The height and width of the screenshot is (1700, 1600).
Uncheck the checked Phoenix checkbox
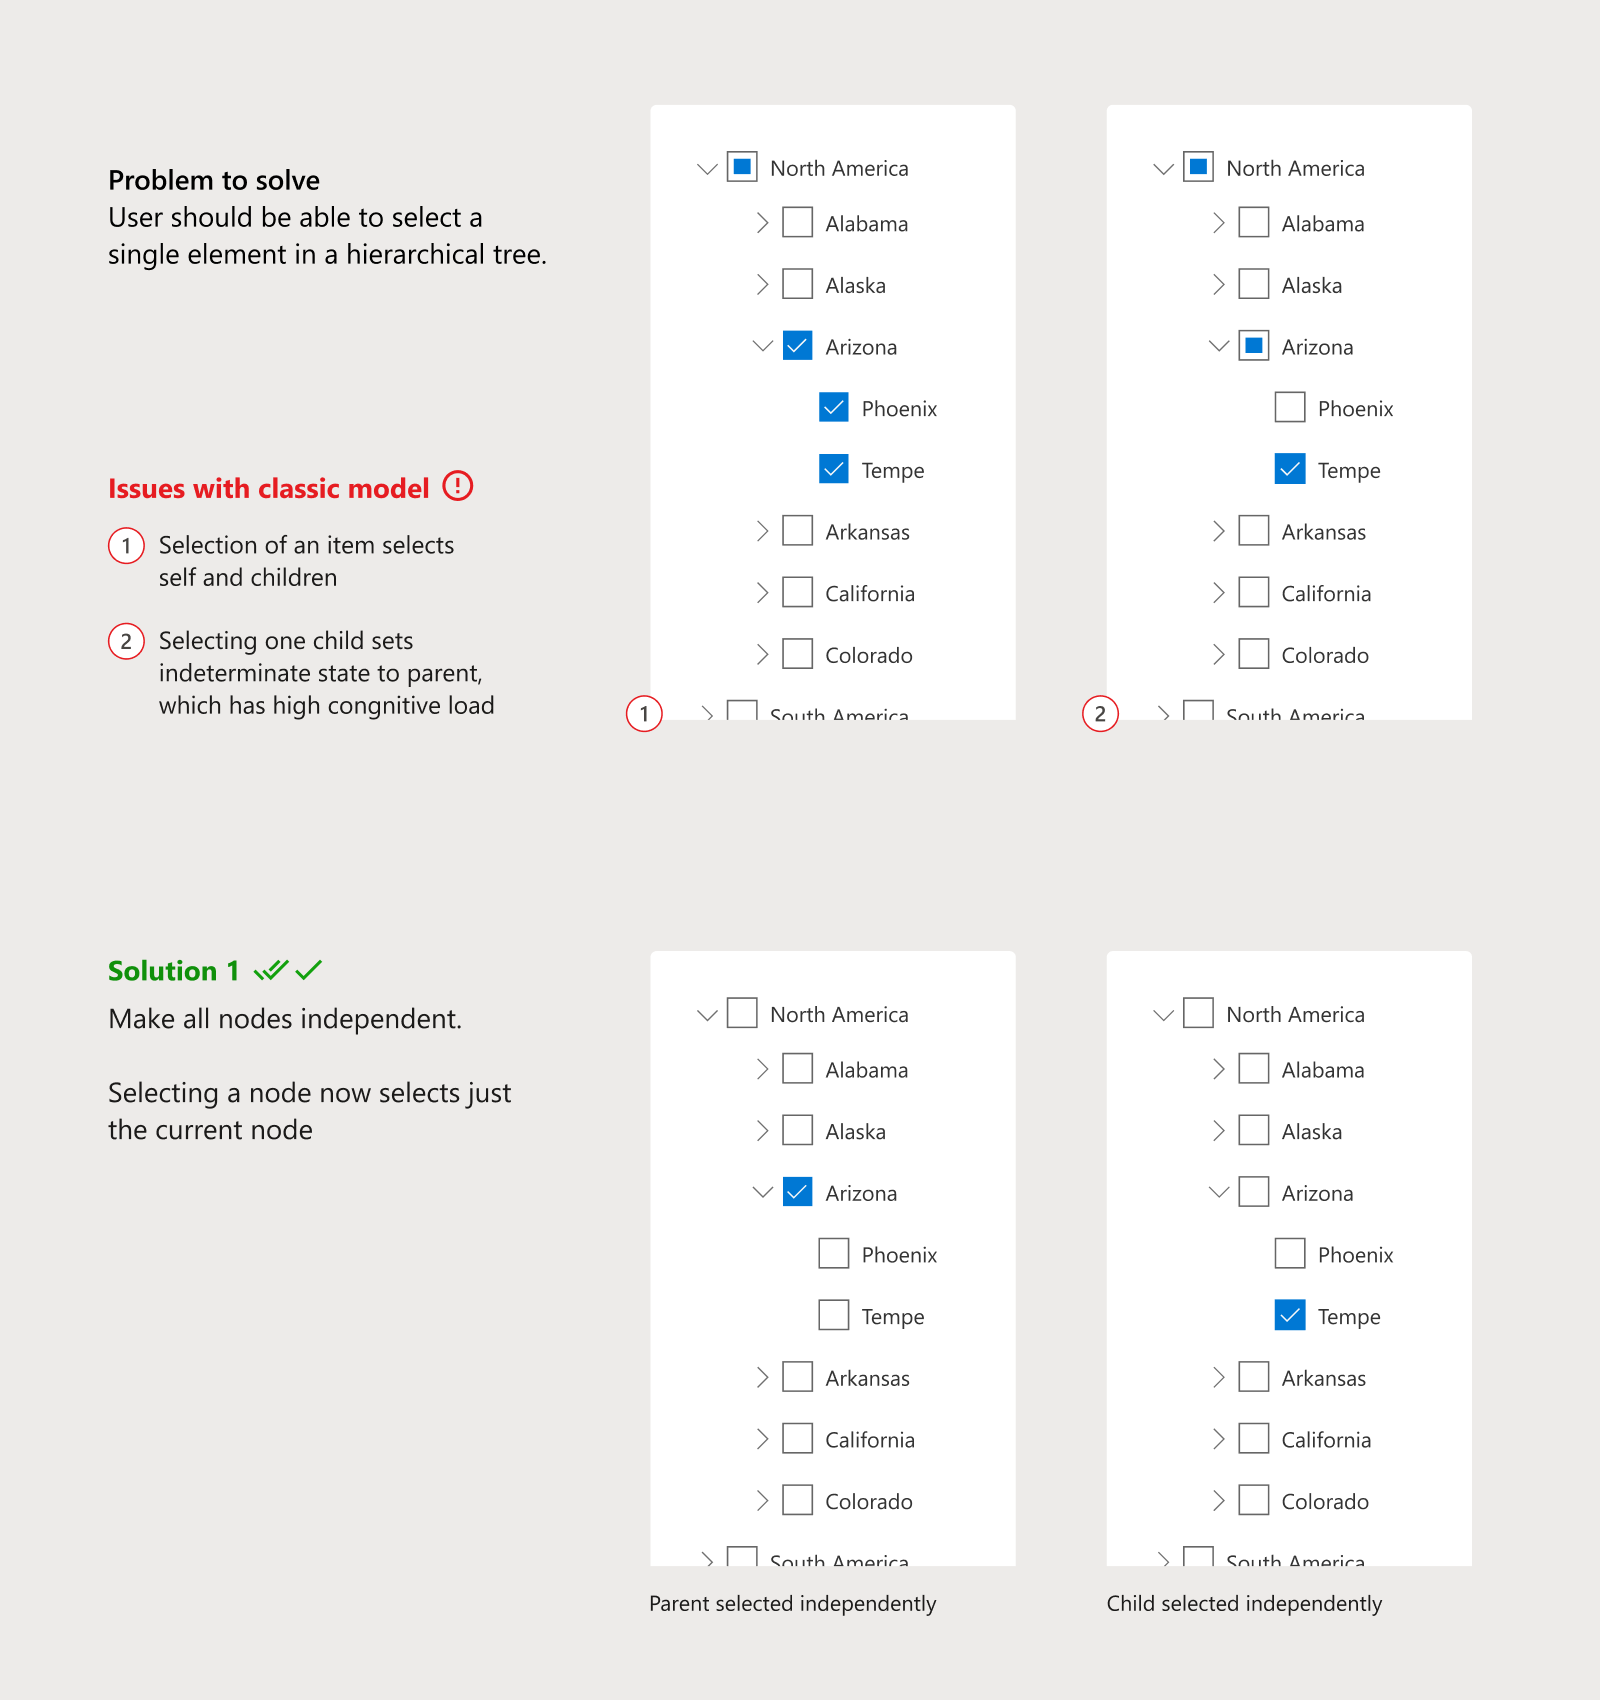click(833, 408)
